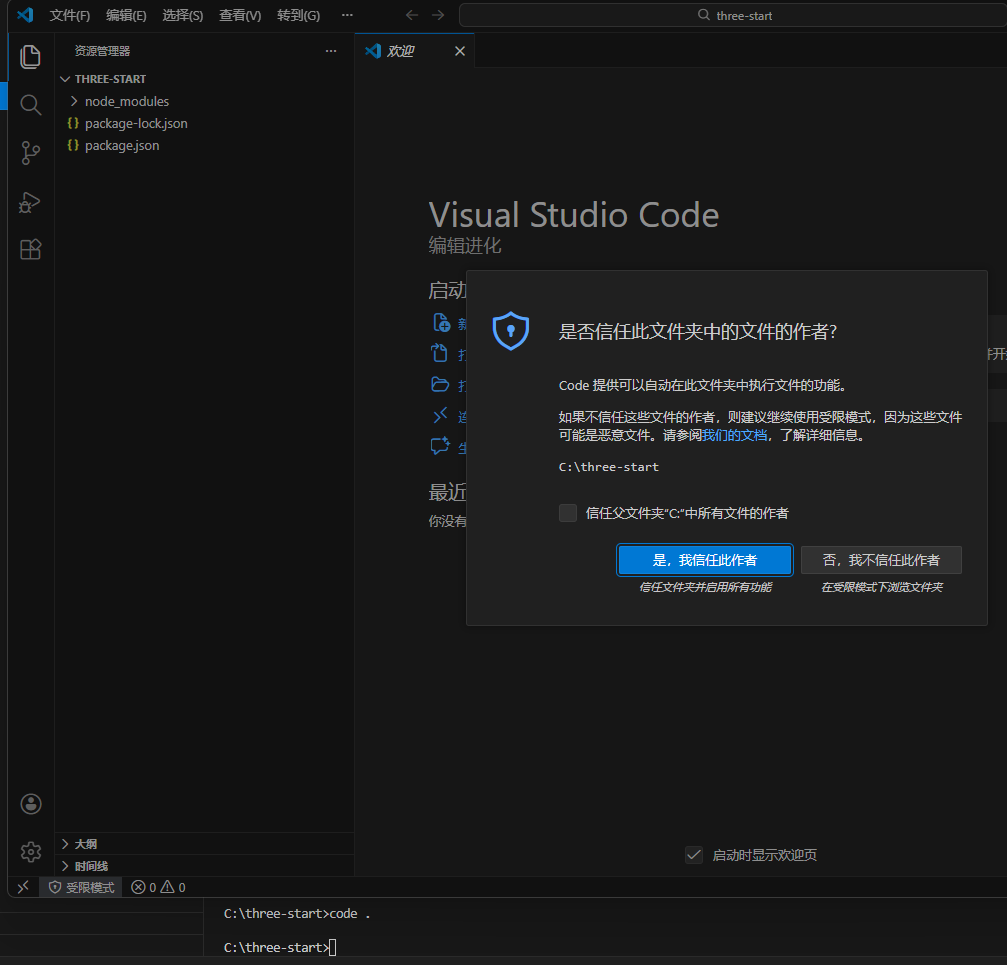Image resolution: width=1007 pixels, height=965 pixels.
Task: Click the open folder icon on welcome page
Action: pos(440,384)
